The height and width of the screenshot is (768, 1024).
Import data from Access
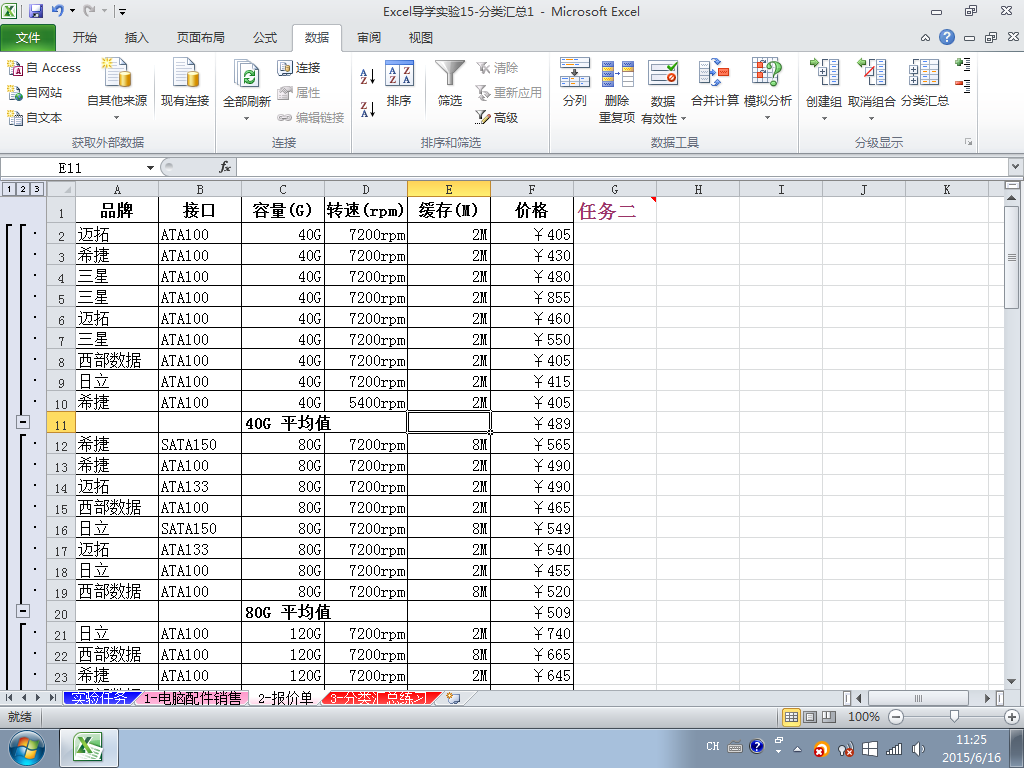(44, 68)
